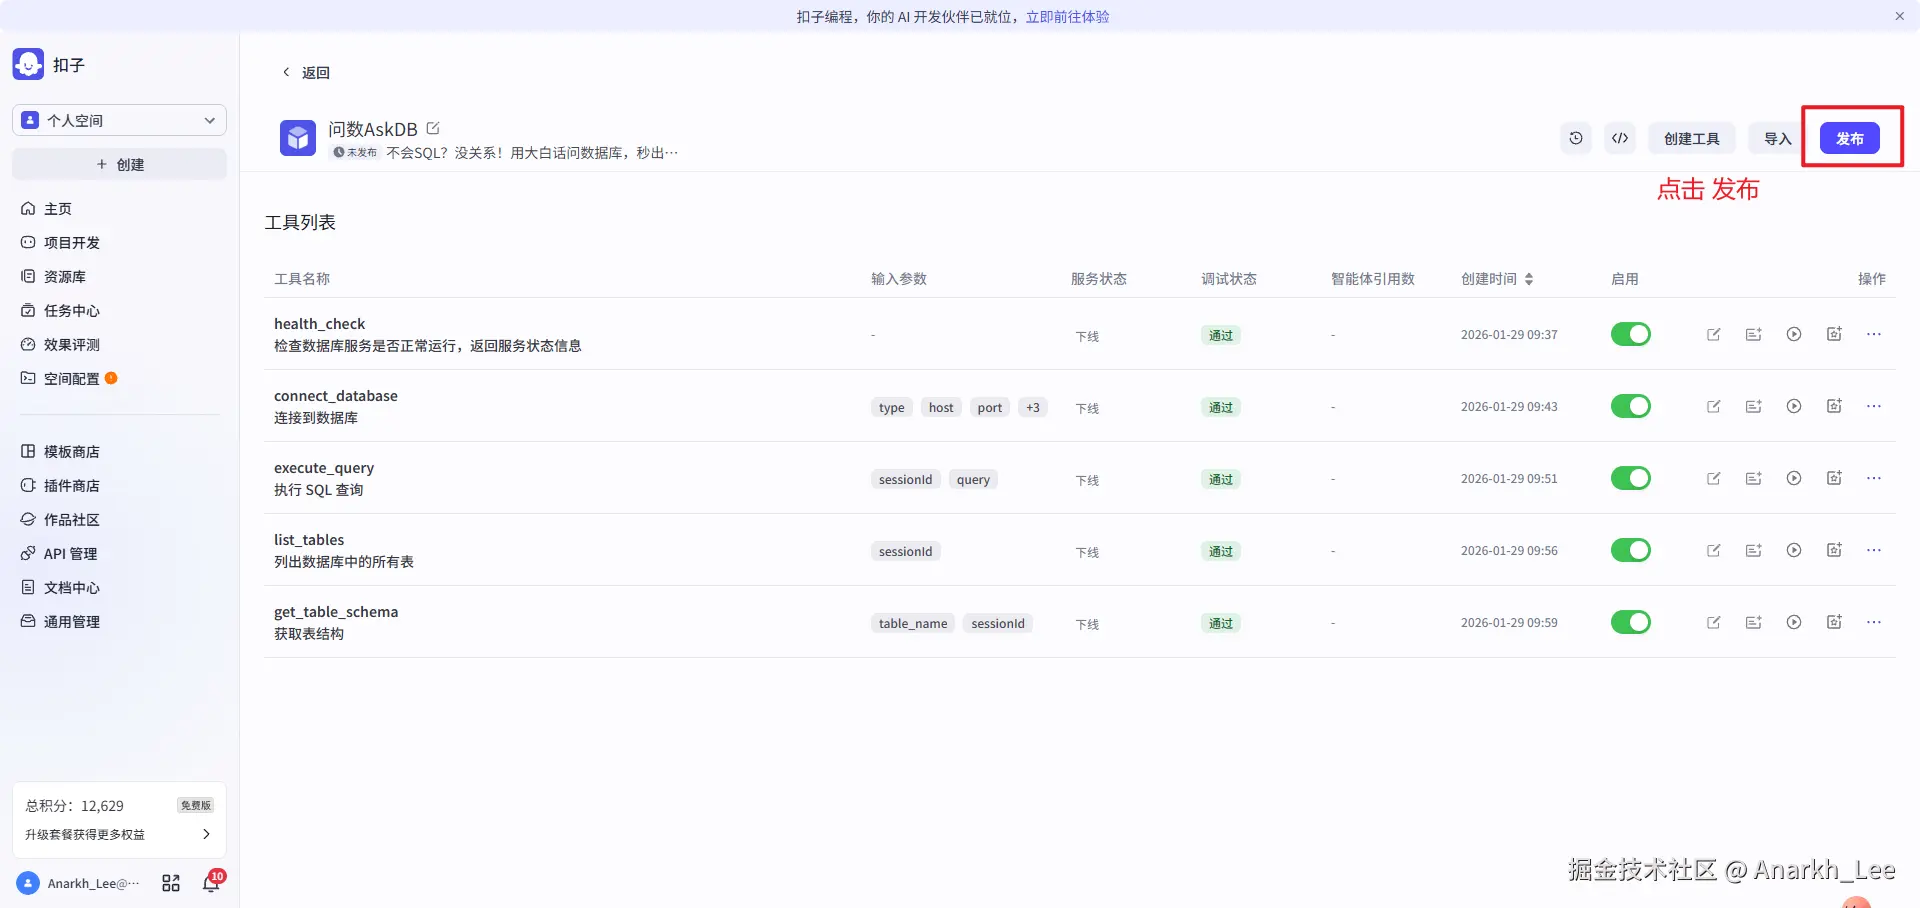Click the sparkle card icon for health_check
Viewport: 1920px width, 908px height.
(x=1754, y=334)
